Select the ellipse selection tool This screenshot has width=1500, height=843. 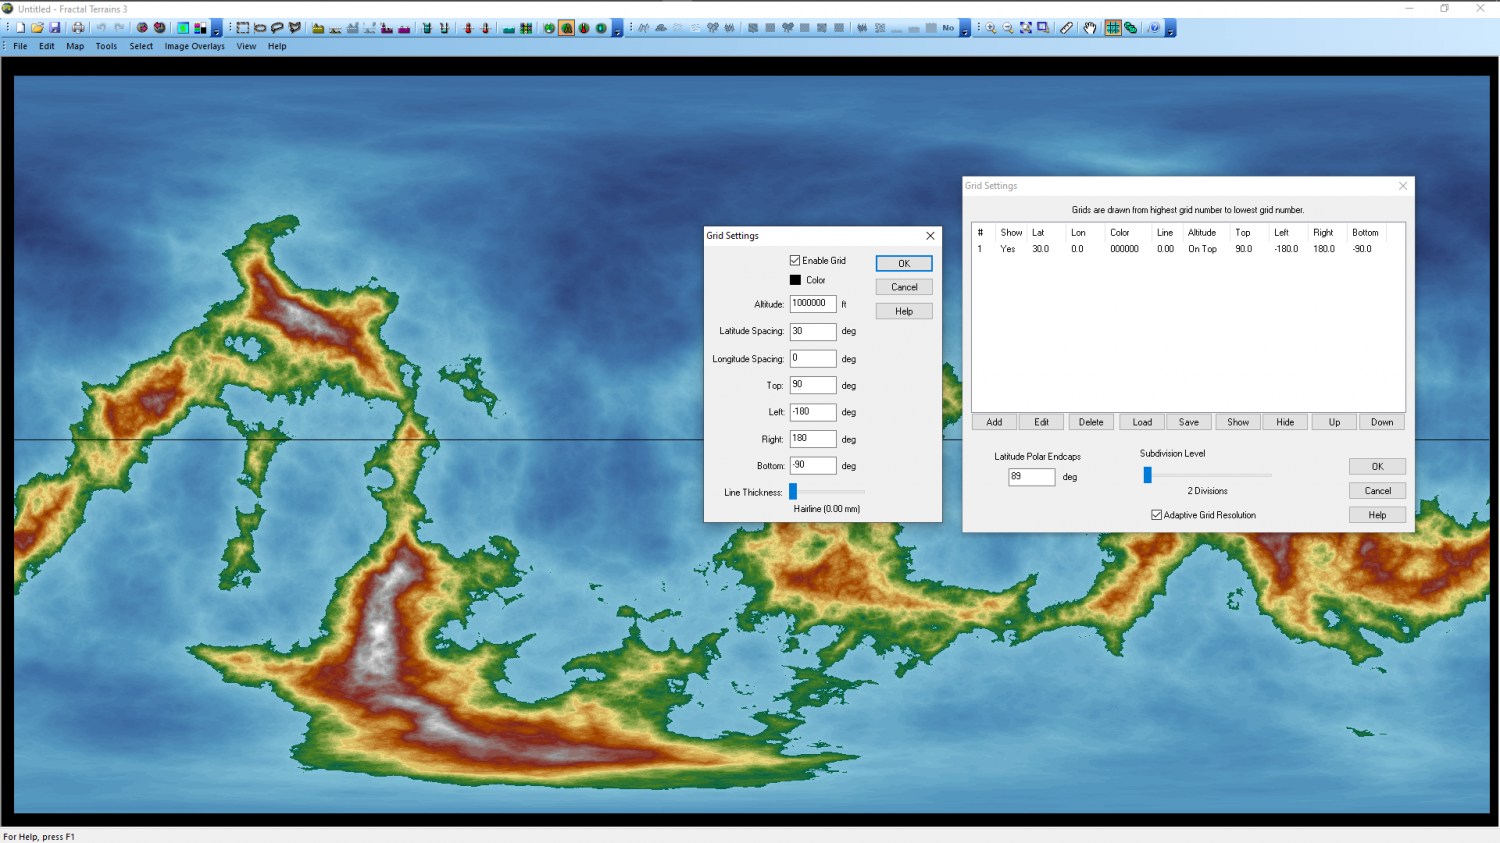260,28
